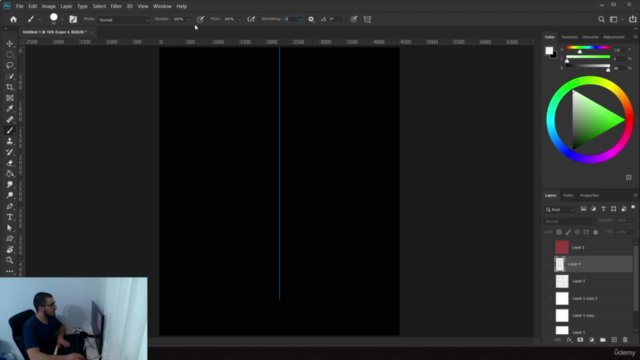Image resolution: width=640 pixels, height=360 pixels.
Task: Open the File menu
Action: pyautogui.click(x=20, y=7)
